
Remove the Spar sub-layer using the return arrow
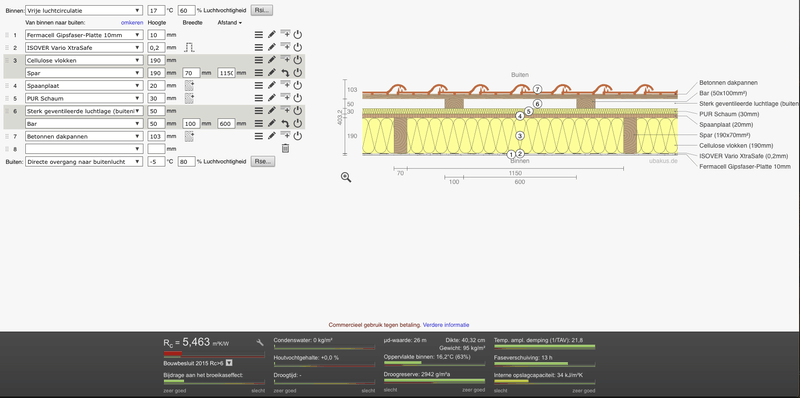285,73
